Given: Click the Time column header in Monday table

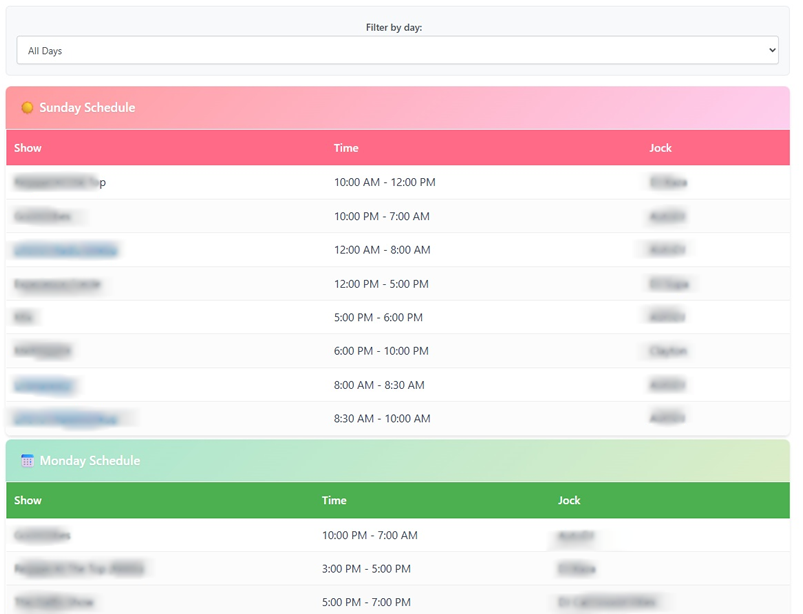Looking at the screenshot, I should pos(334,500).
